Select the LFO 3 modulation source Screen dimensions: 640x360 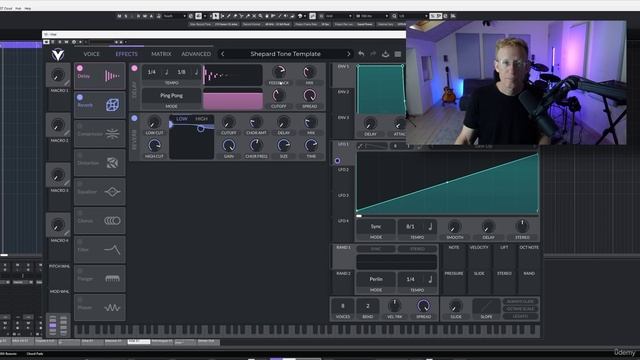[343, 203]
